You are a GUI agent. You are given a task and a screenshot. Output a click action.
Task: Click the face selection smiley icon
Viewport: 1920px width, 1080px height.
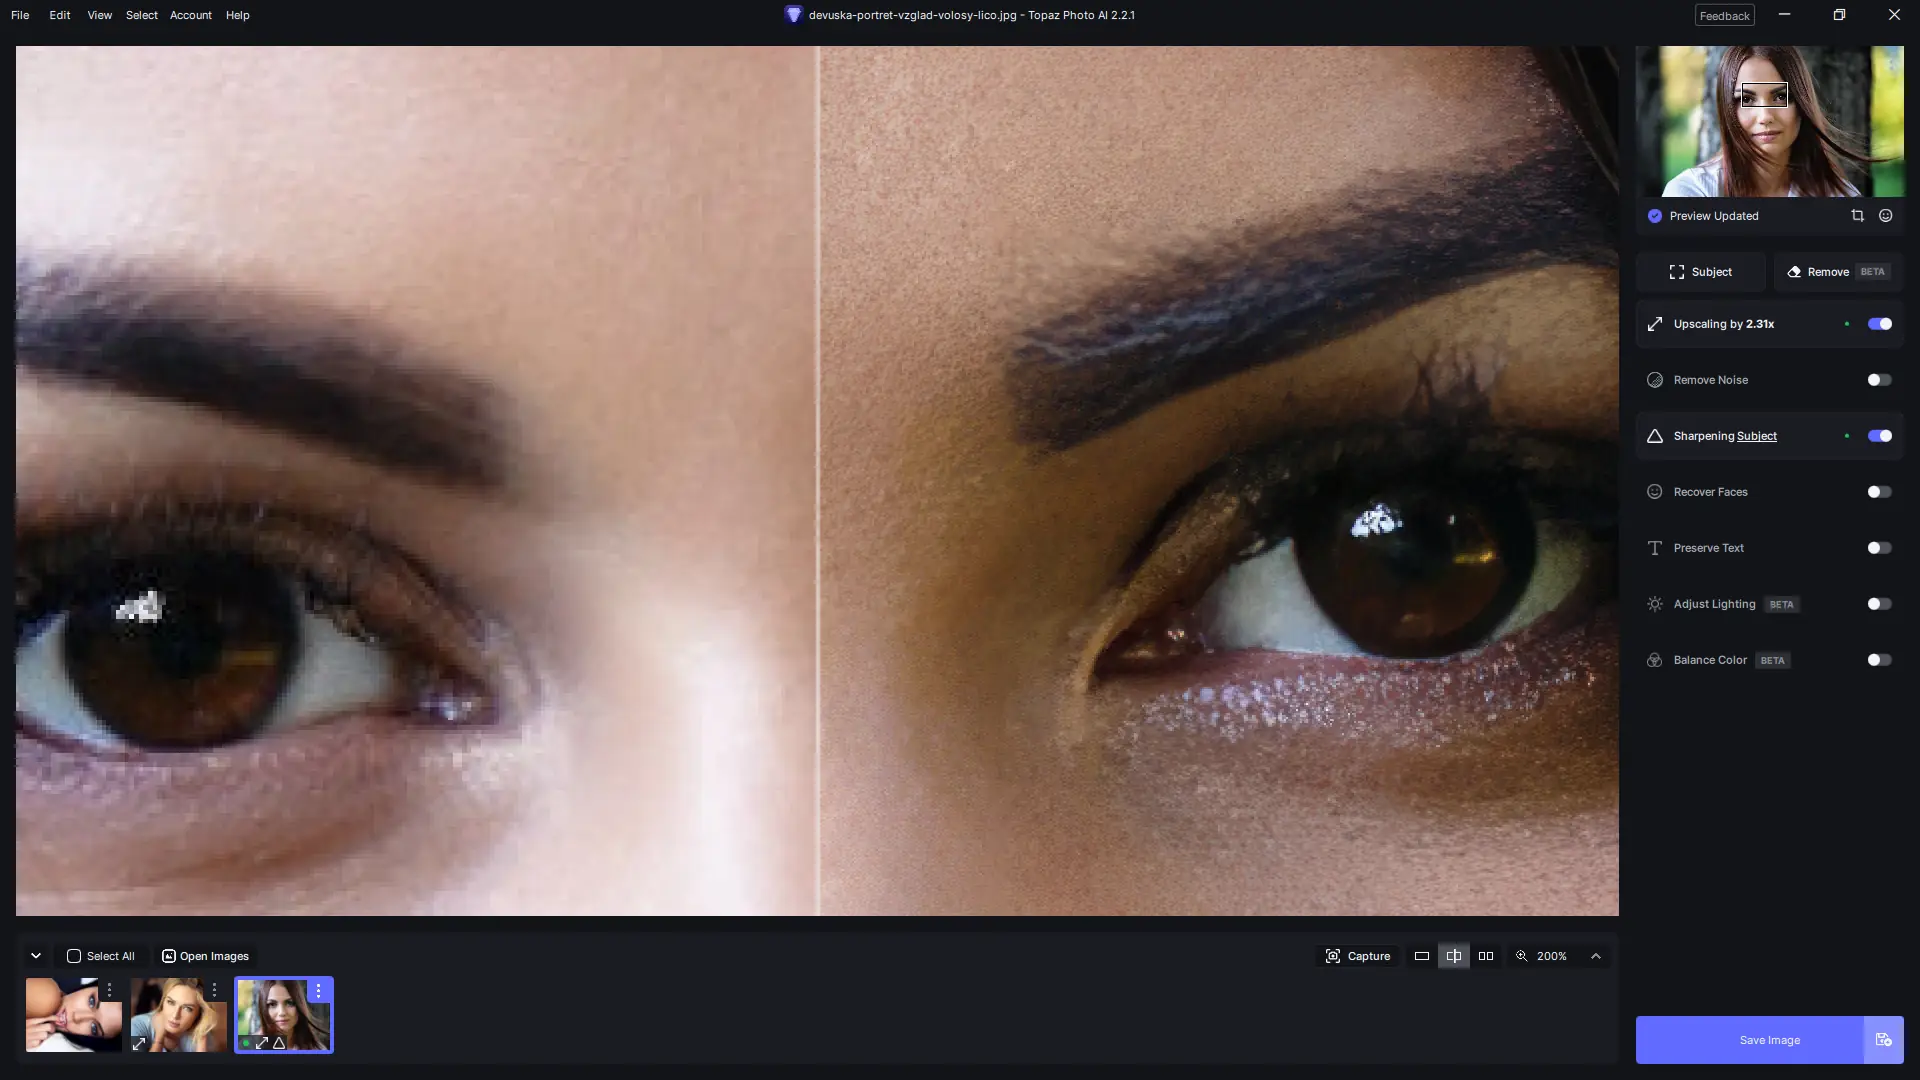pos(1885,216)
